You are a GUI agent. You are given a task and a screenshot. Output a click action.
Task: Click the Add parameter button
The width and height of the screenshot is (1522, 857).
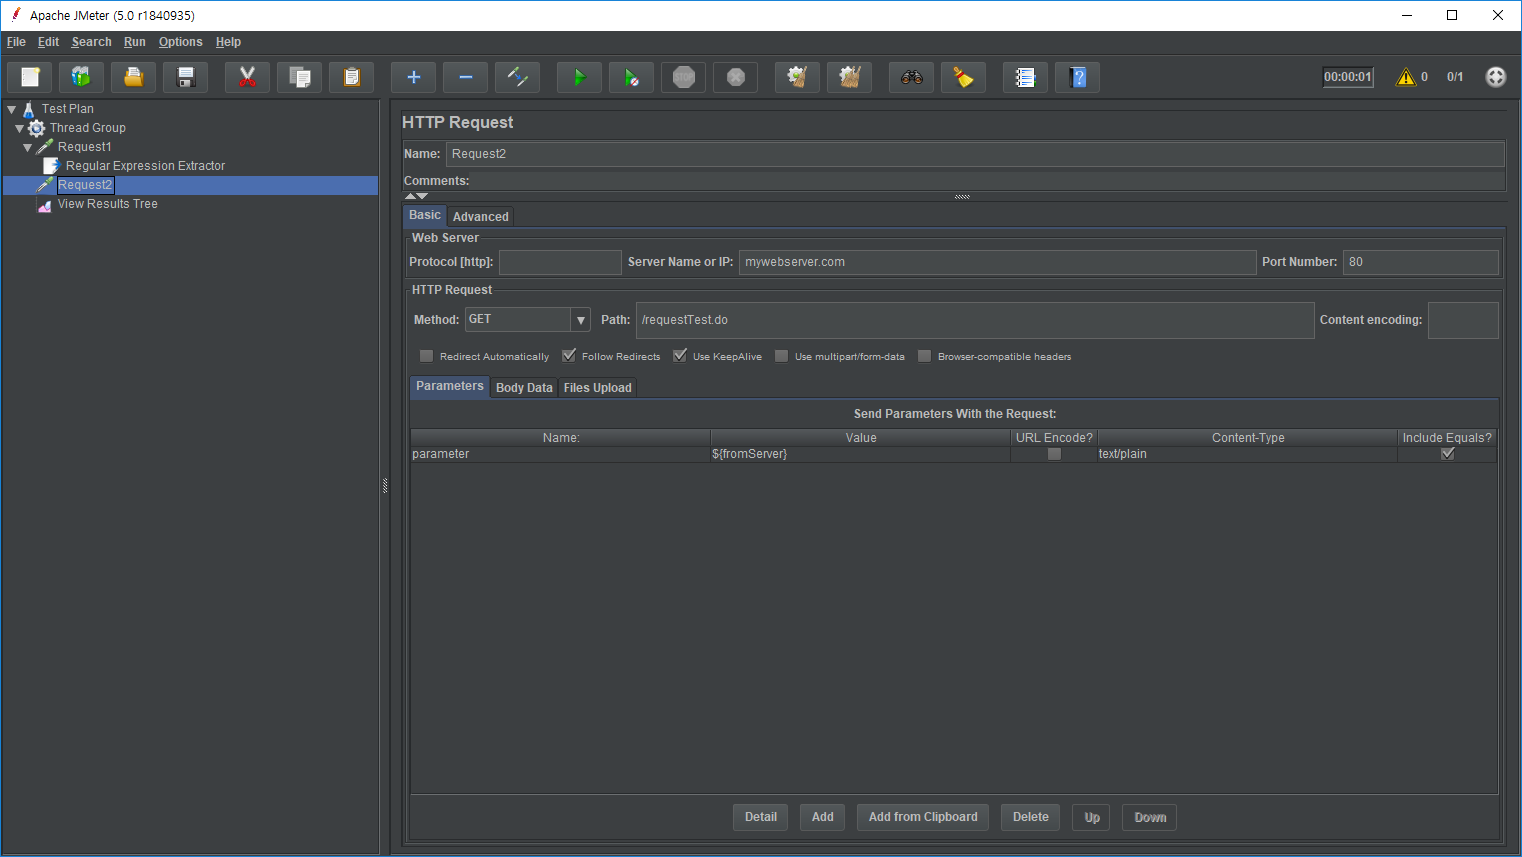tap(823, 817)
